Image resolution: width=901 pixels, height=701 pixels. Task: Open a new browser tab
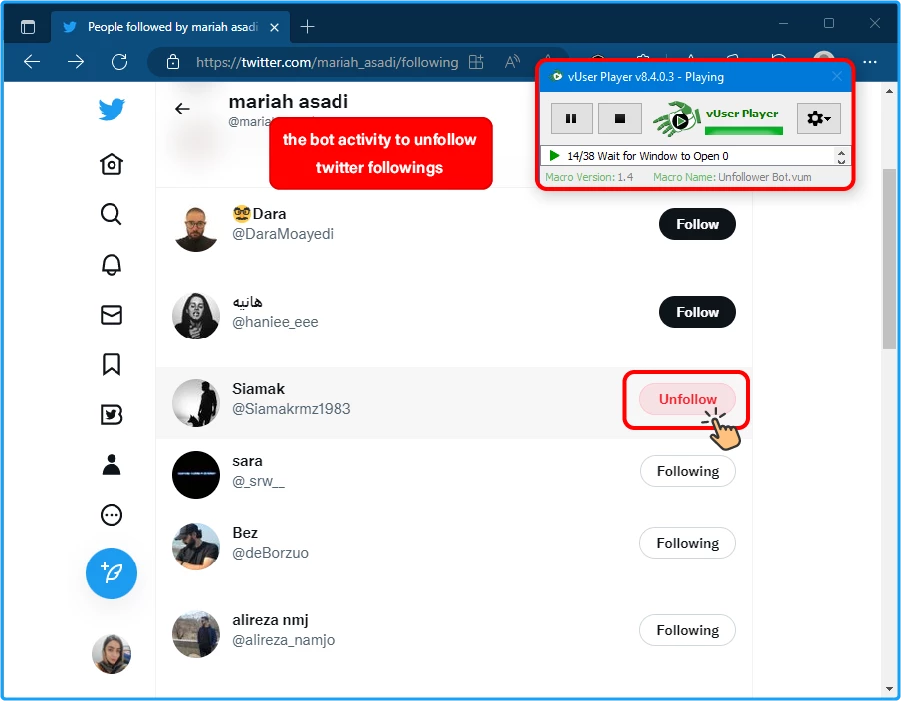point(307,26)
